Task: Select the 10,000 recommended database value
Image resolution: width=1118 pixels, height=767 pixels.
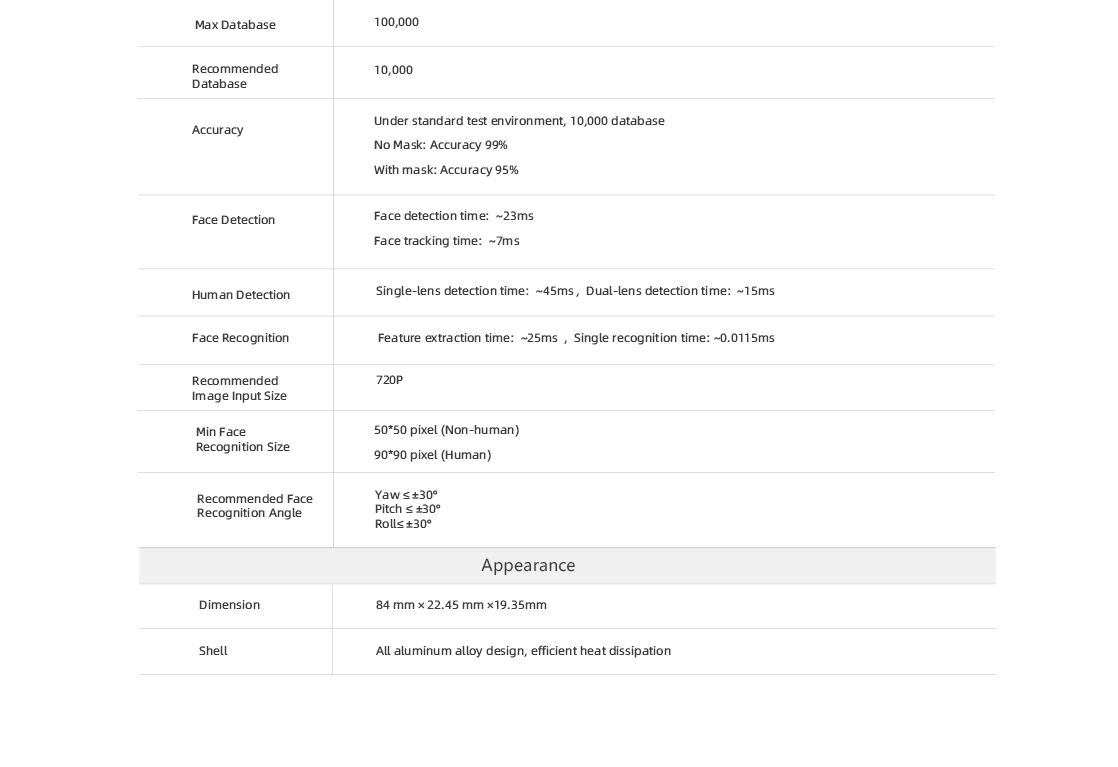Action: [x=394, y=70]
